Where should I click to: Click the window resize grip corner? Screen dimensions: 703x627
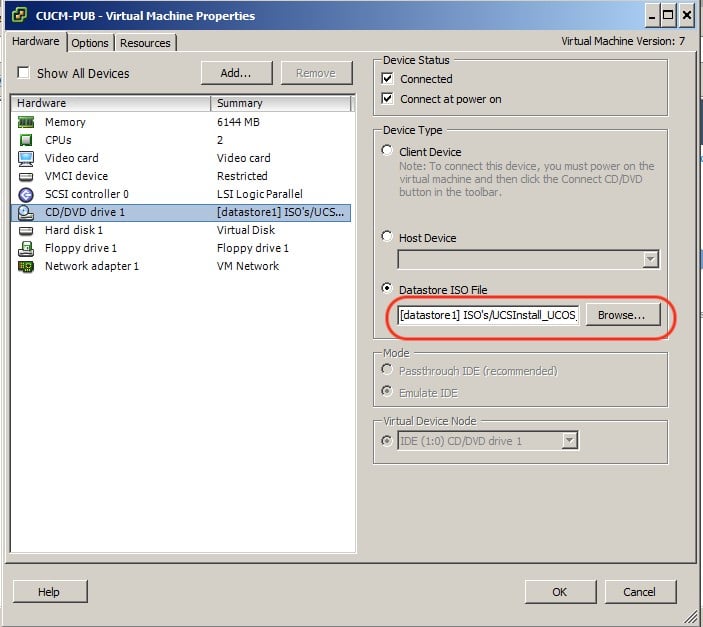tap(691, 617)
